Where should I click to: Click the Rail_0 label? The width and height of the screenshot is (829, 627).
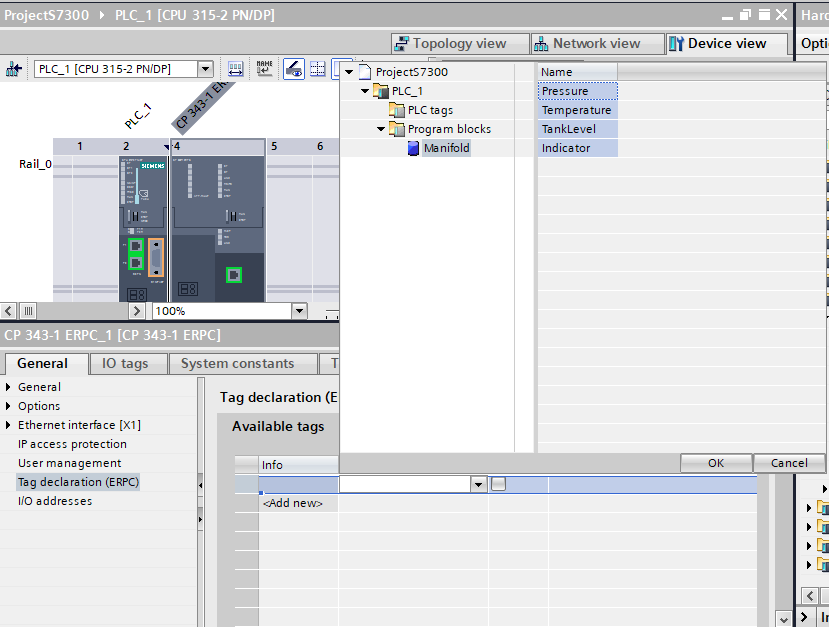pos(35,164)
